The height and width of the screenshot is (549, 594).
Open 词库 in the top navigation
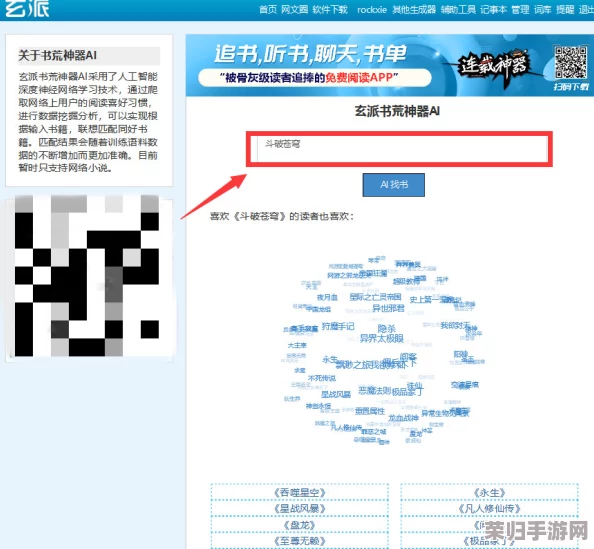542,9
